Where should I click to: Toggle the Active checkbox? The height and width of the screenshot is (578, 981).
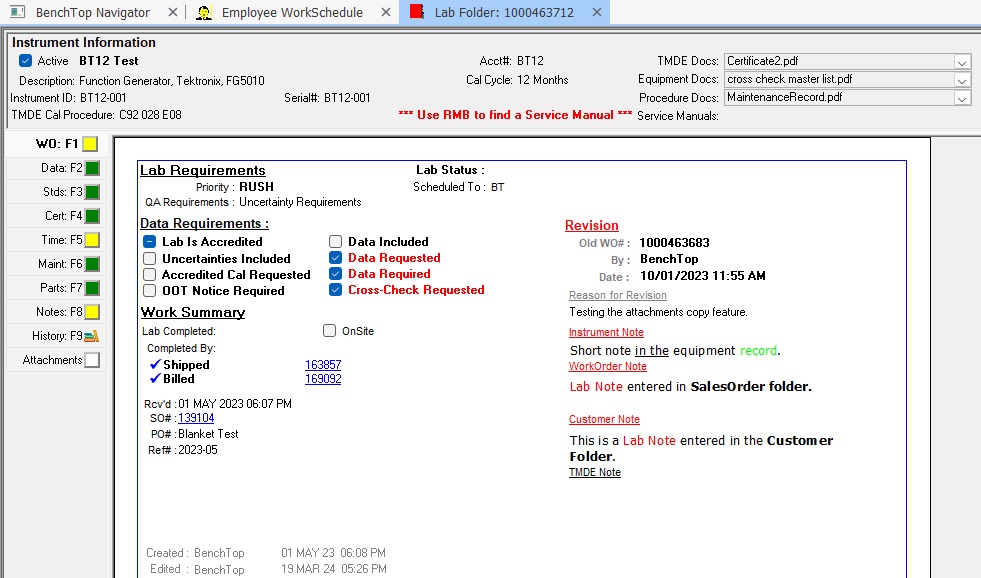(x=26, y=61)
